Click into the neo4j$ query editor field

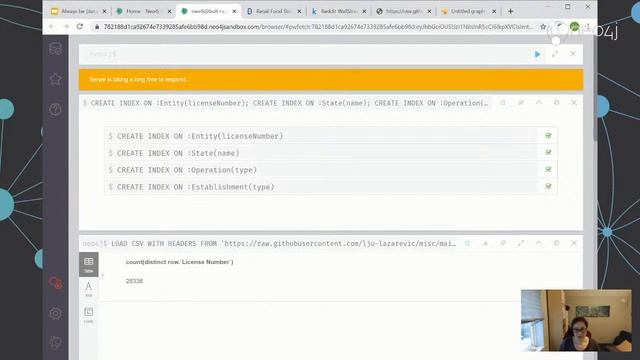click(306, 54)
